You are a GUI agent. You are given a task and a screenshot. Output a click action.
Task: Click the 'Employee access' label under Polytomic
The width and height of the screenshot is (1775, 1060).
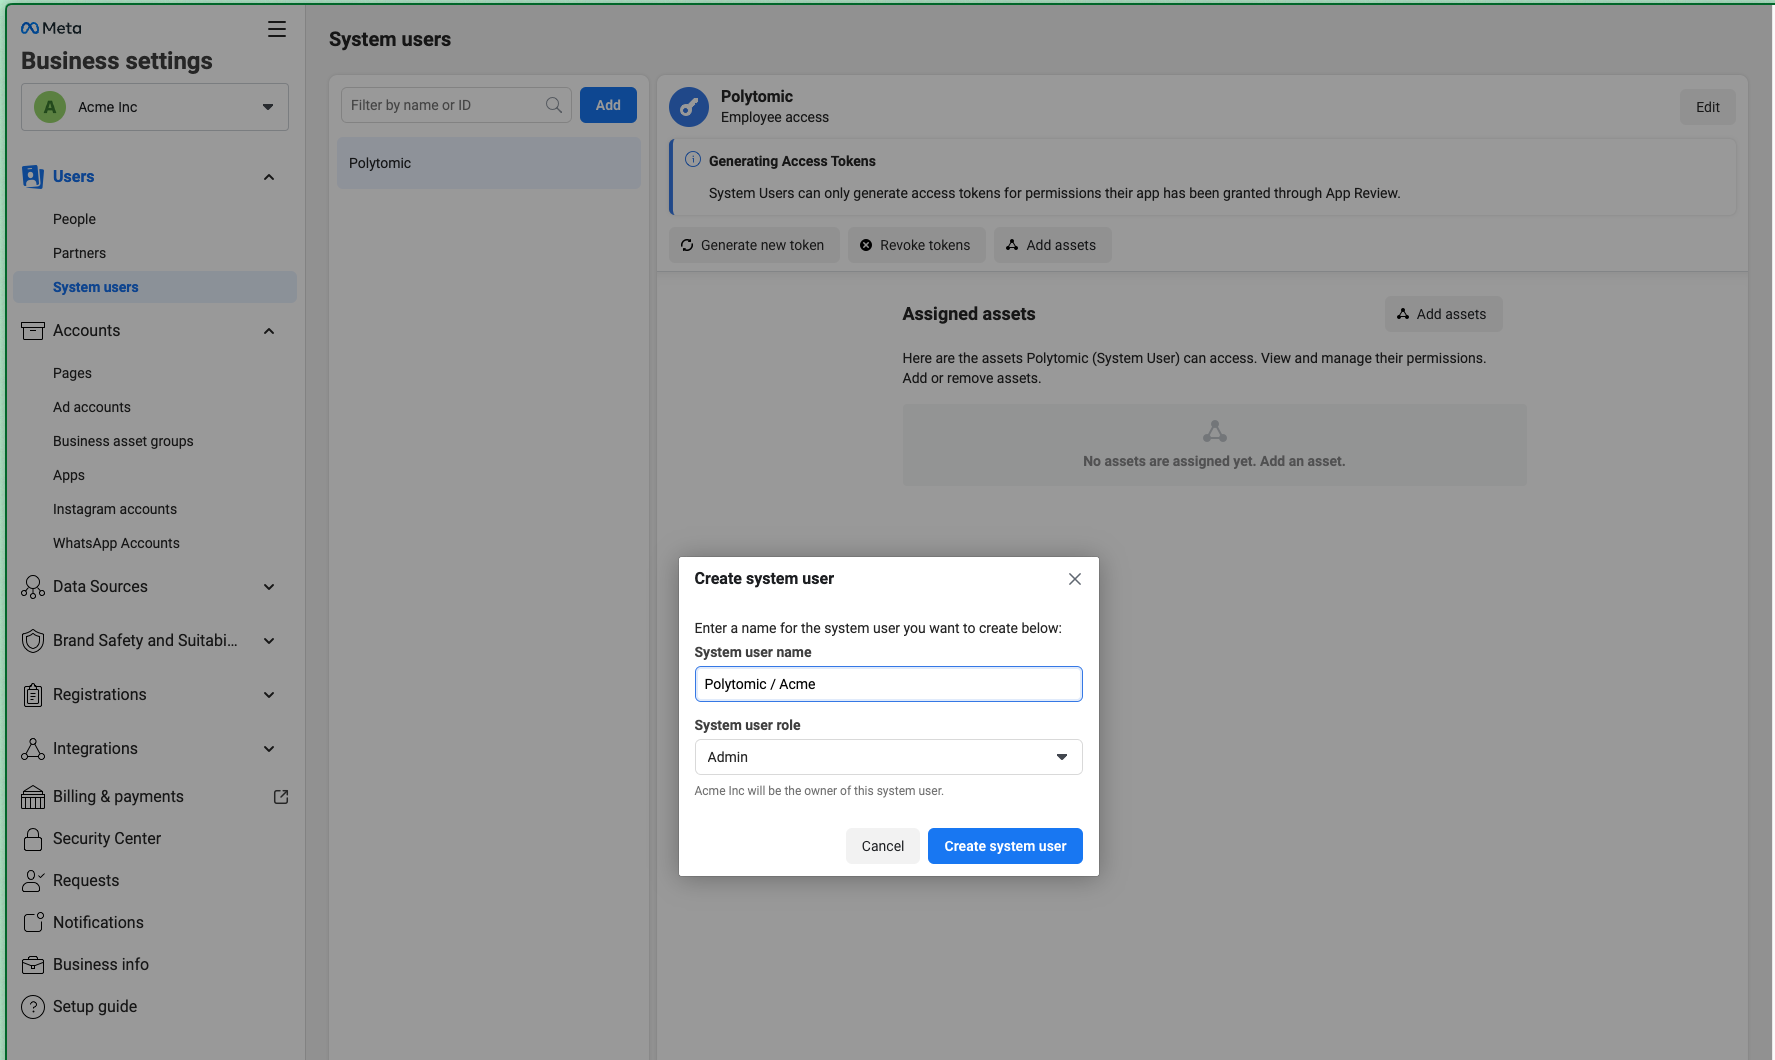click(775, 117)
